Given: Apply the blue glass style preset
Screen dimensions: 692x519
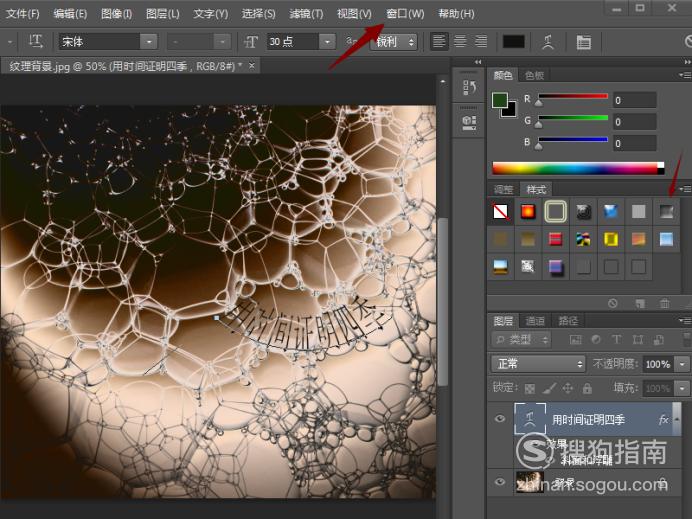Looking at the screenshot, I should pos(611,212).
